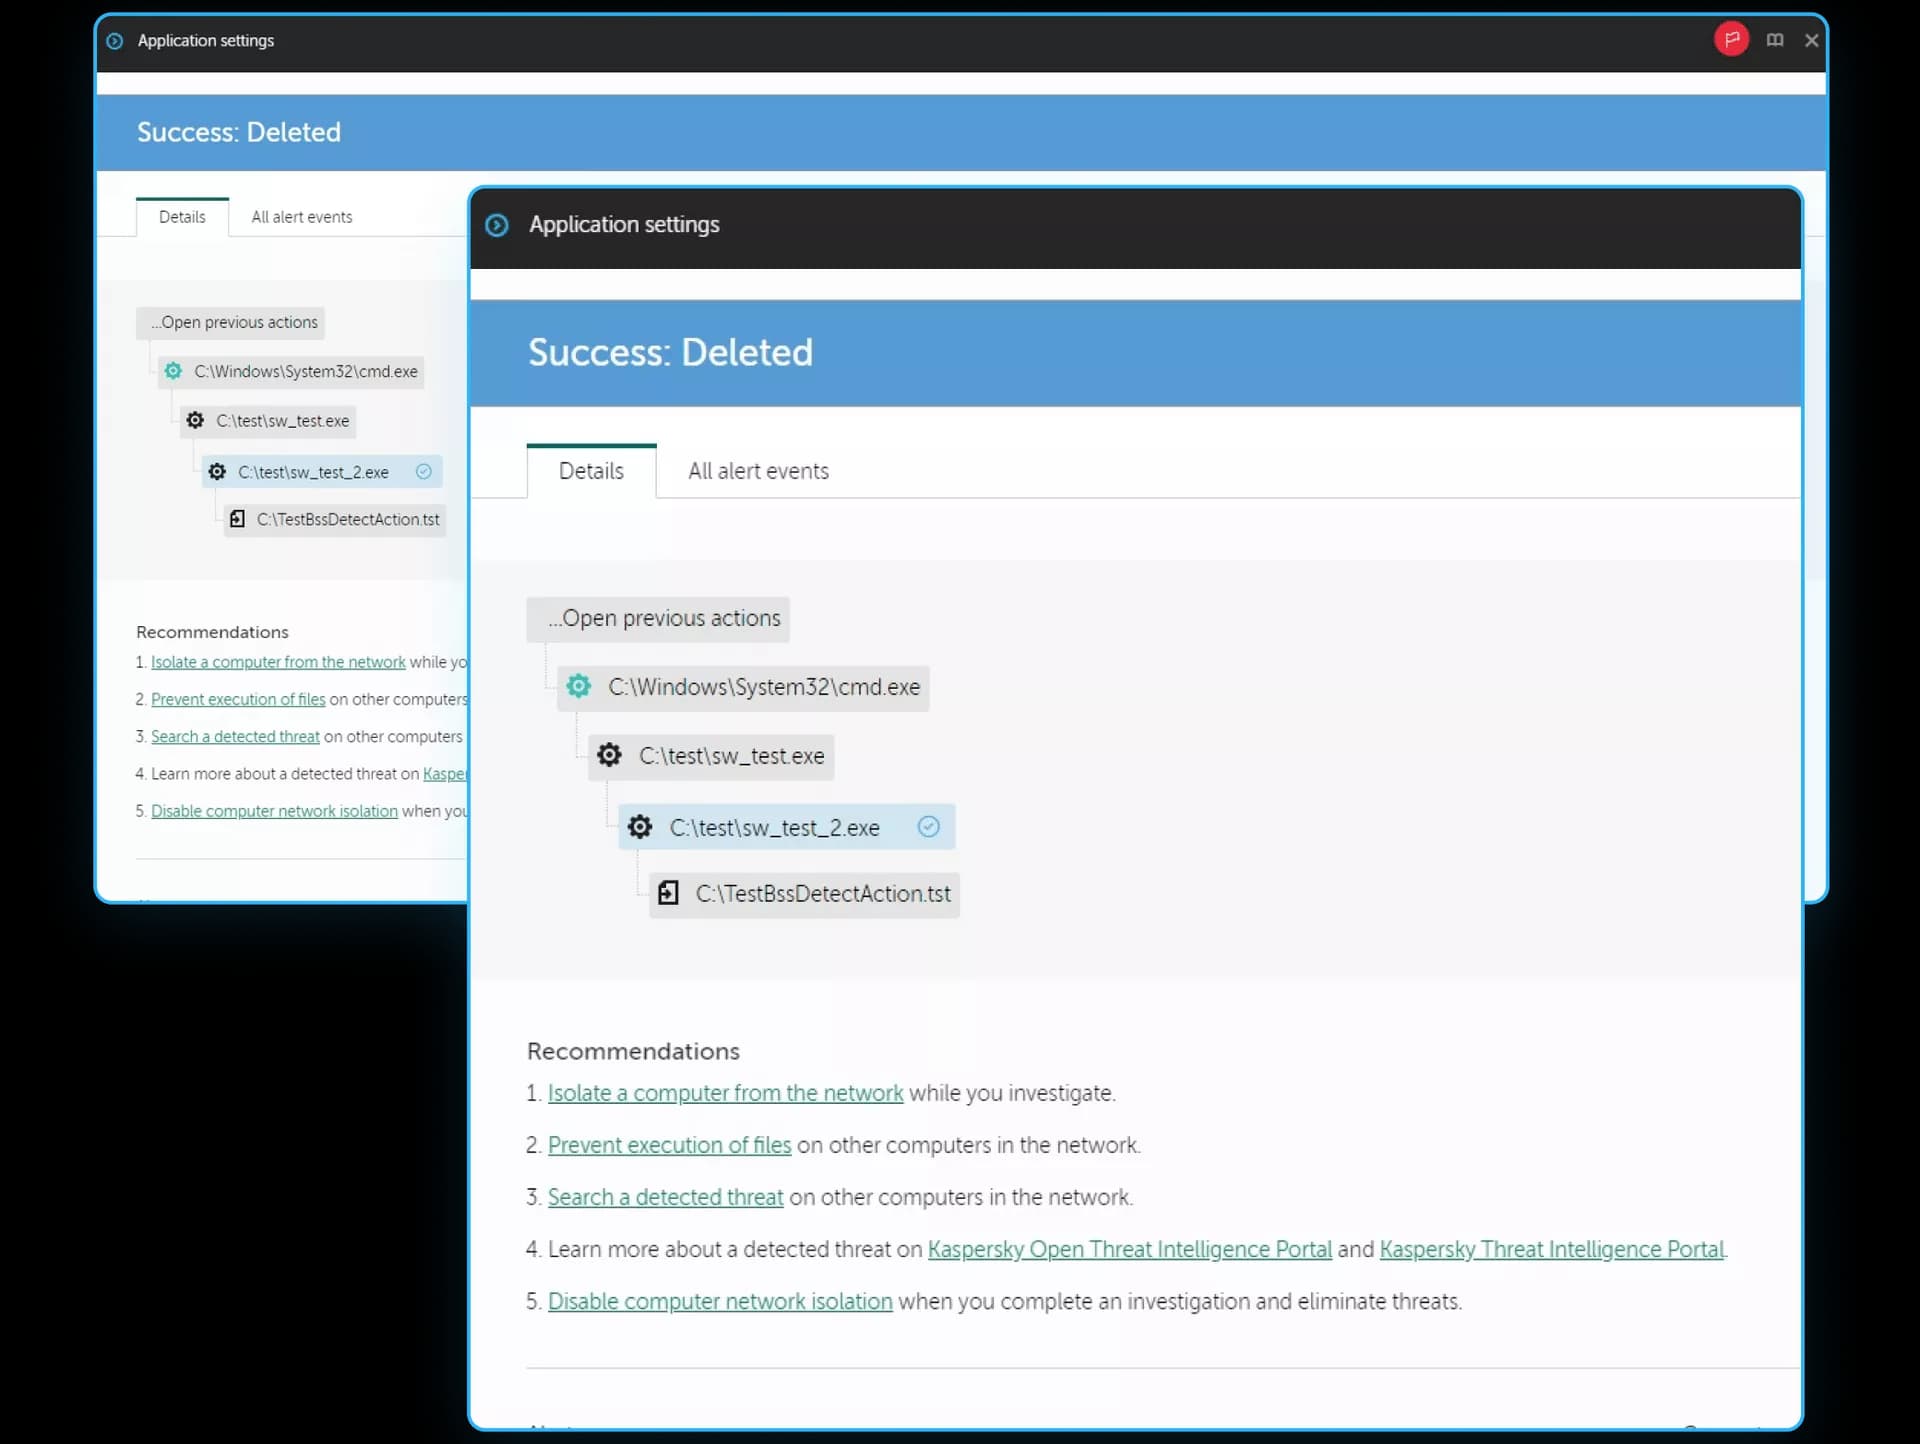Switch to All alert events tab in foreground
Screen dimensions: 1920x1444
[x=758, y=471]
